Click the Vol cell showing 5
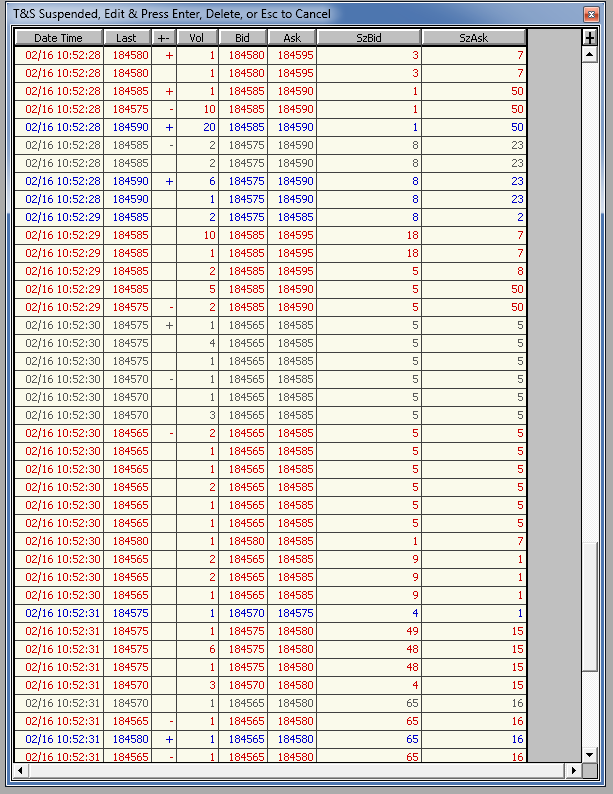 [197, 289]
